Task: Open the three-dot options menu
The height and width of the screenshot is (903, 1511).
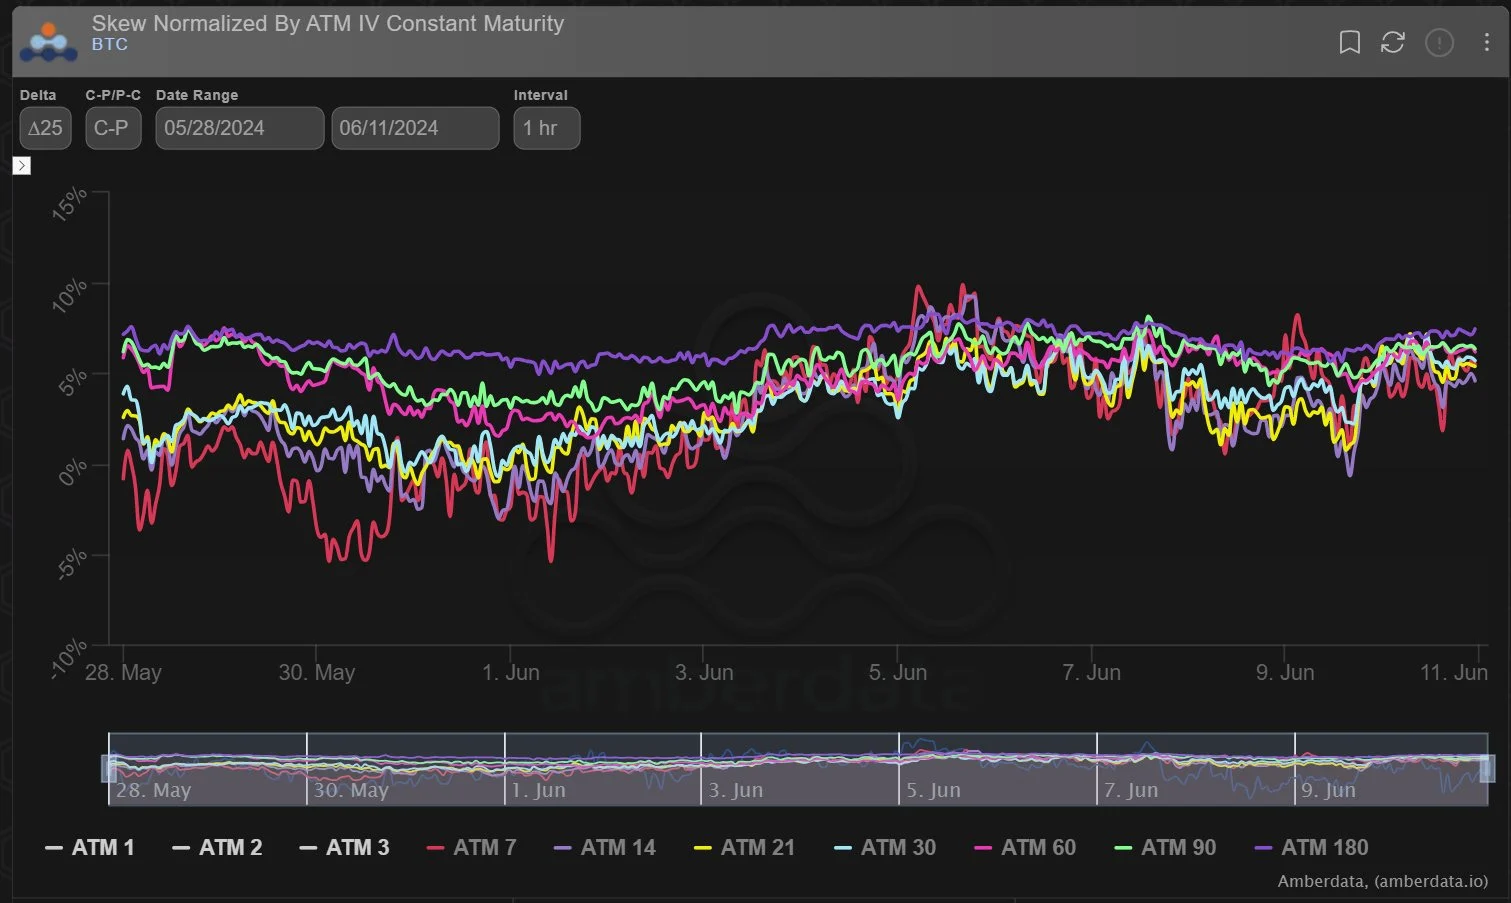Action: coord(1487,42)
